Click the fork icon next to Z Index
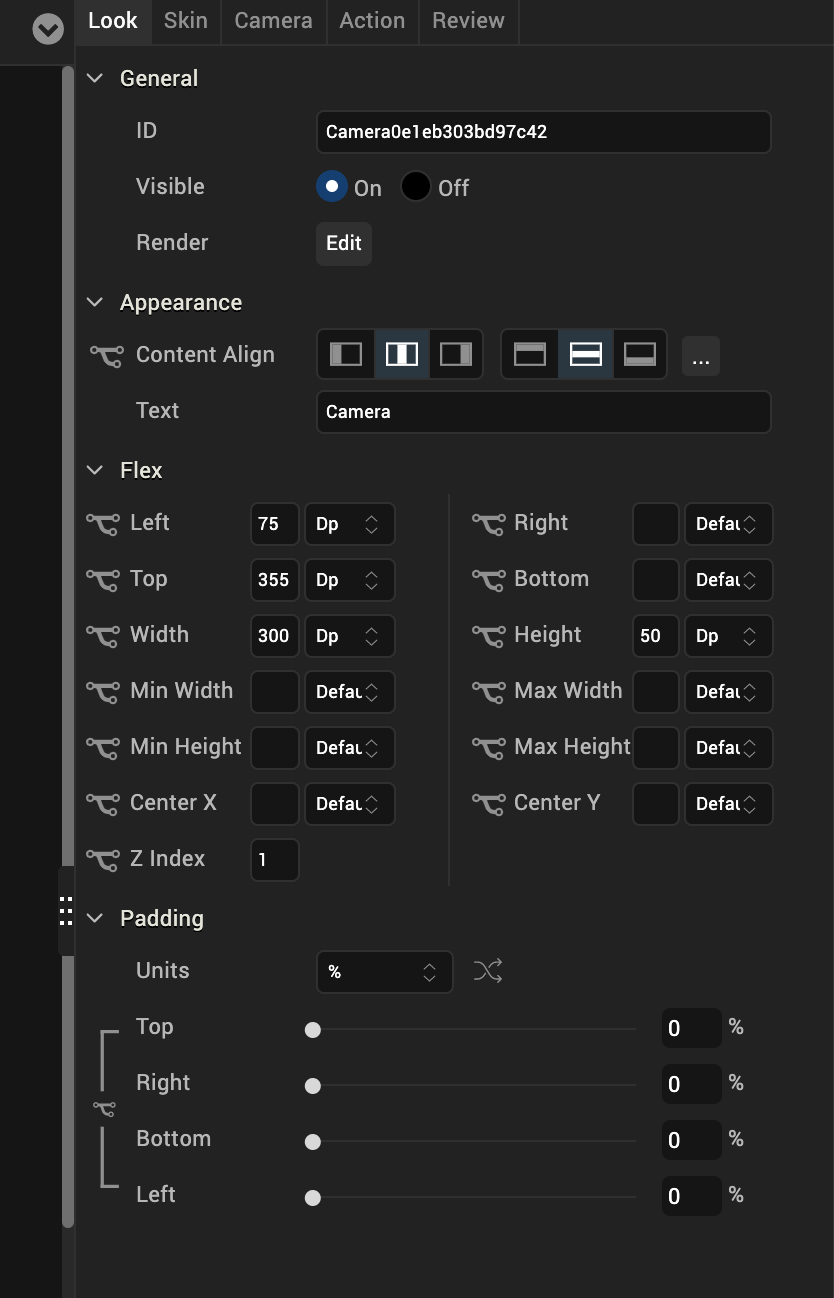 [104, 859]
